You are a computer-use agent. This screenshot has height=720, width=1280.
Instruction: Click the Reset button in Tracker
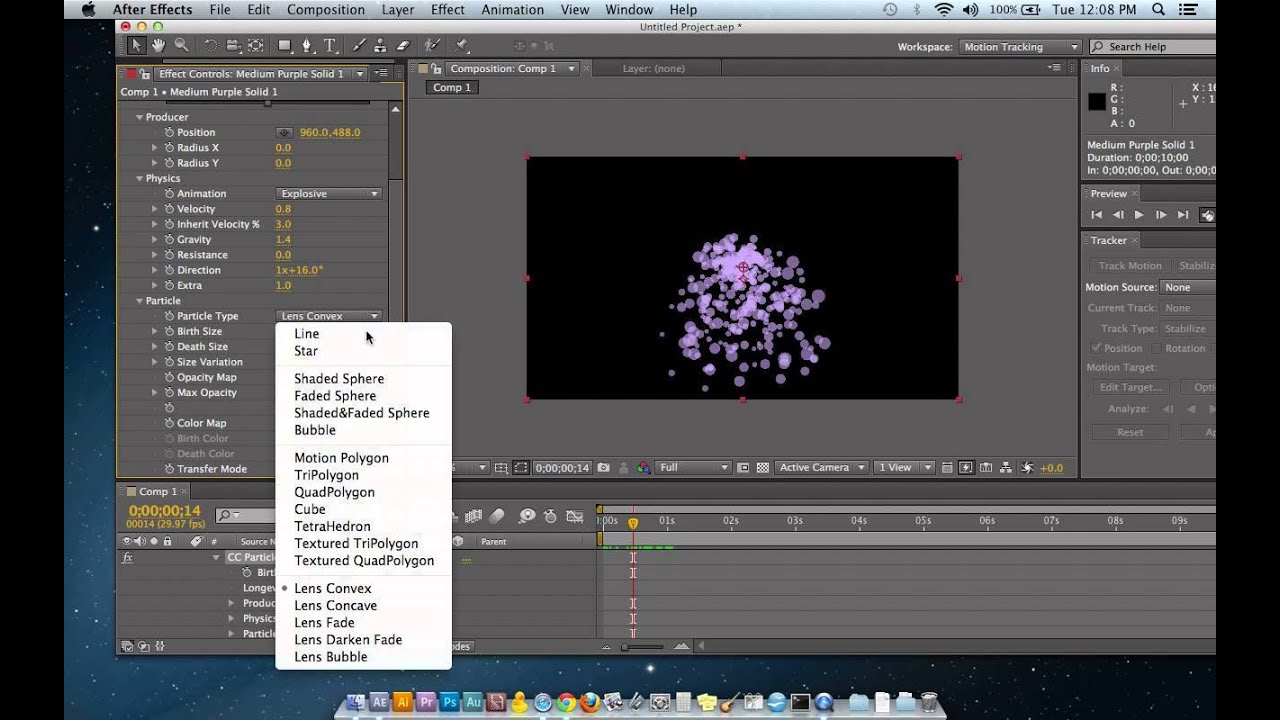(x=1130, y=433)
